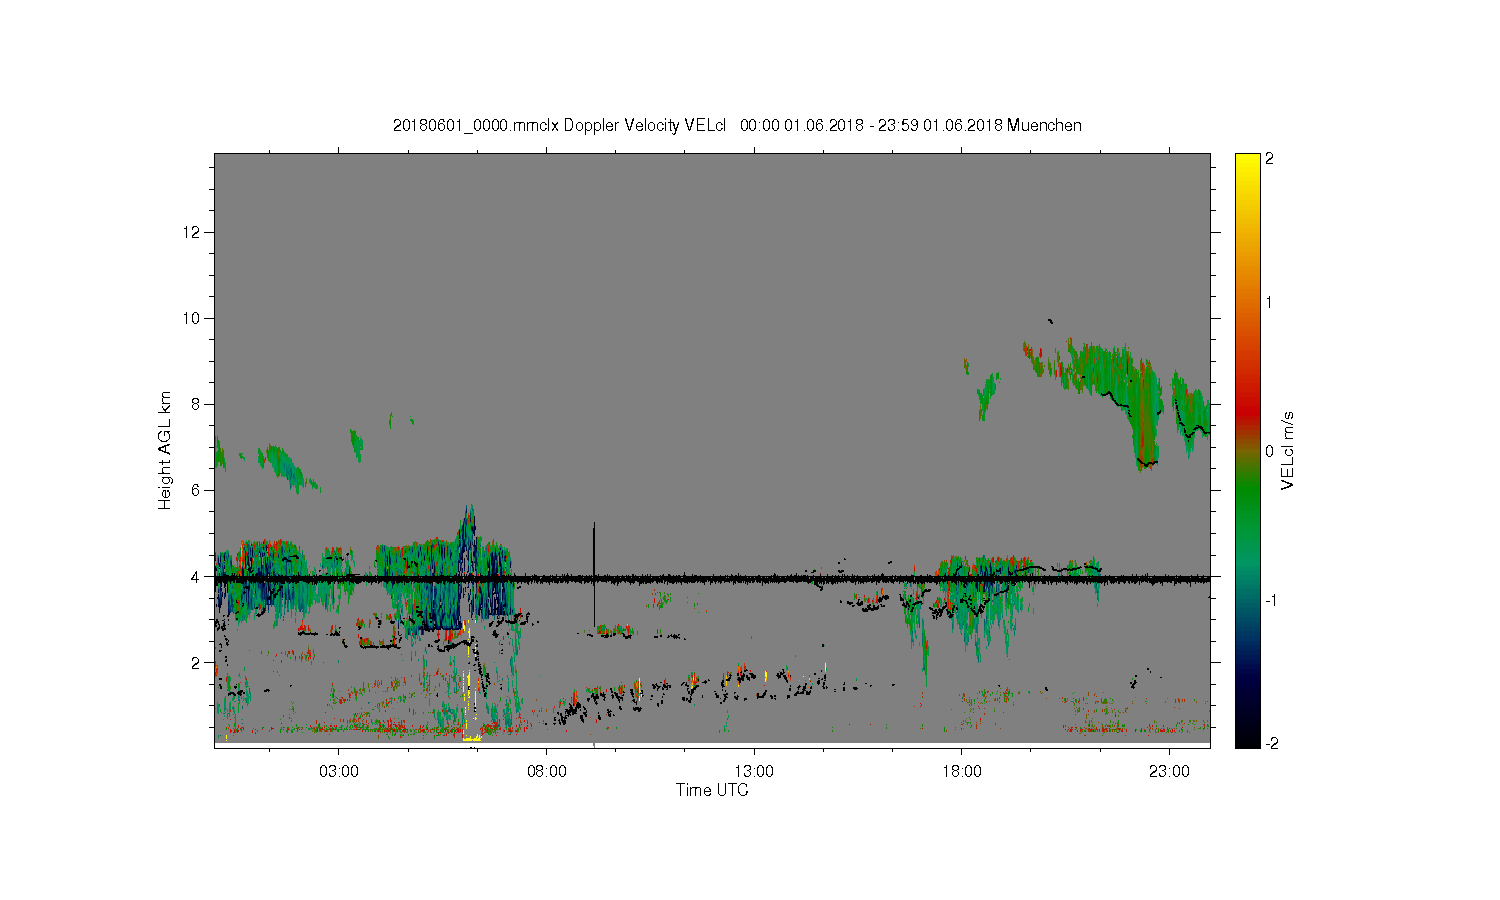Click the '18:00' time tick label

click(962, 772)
